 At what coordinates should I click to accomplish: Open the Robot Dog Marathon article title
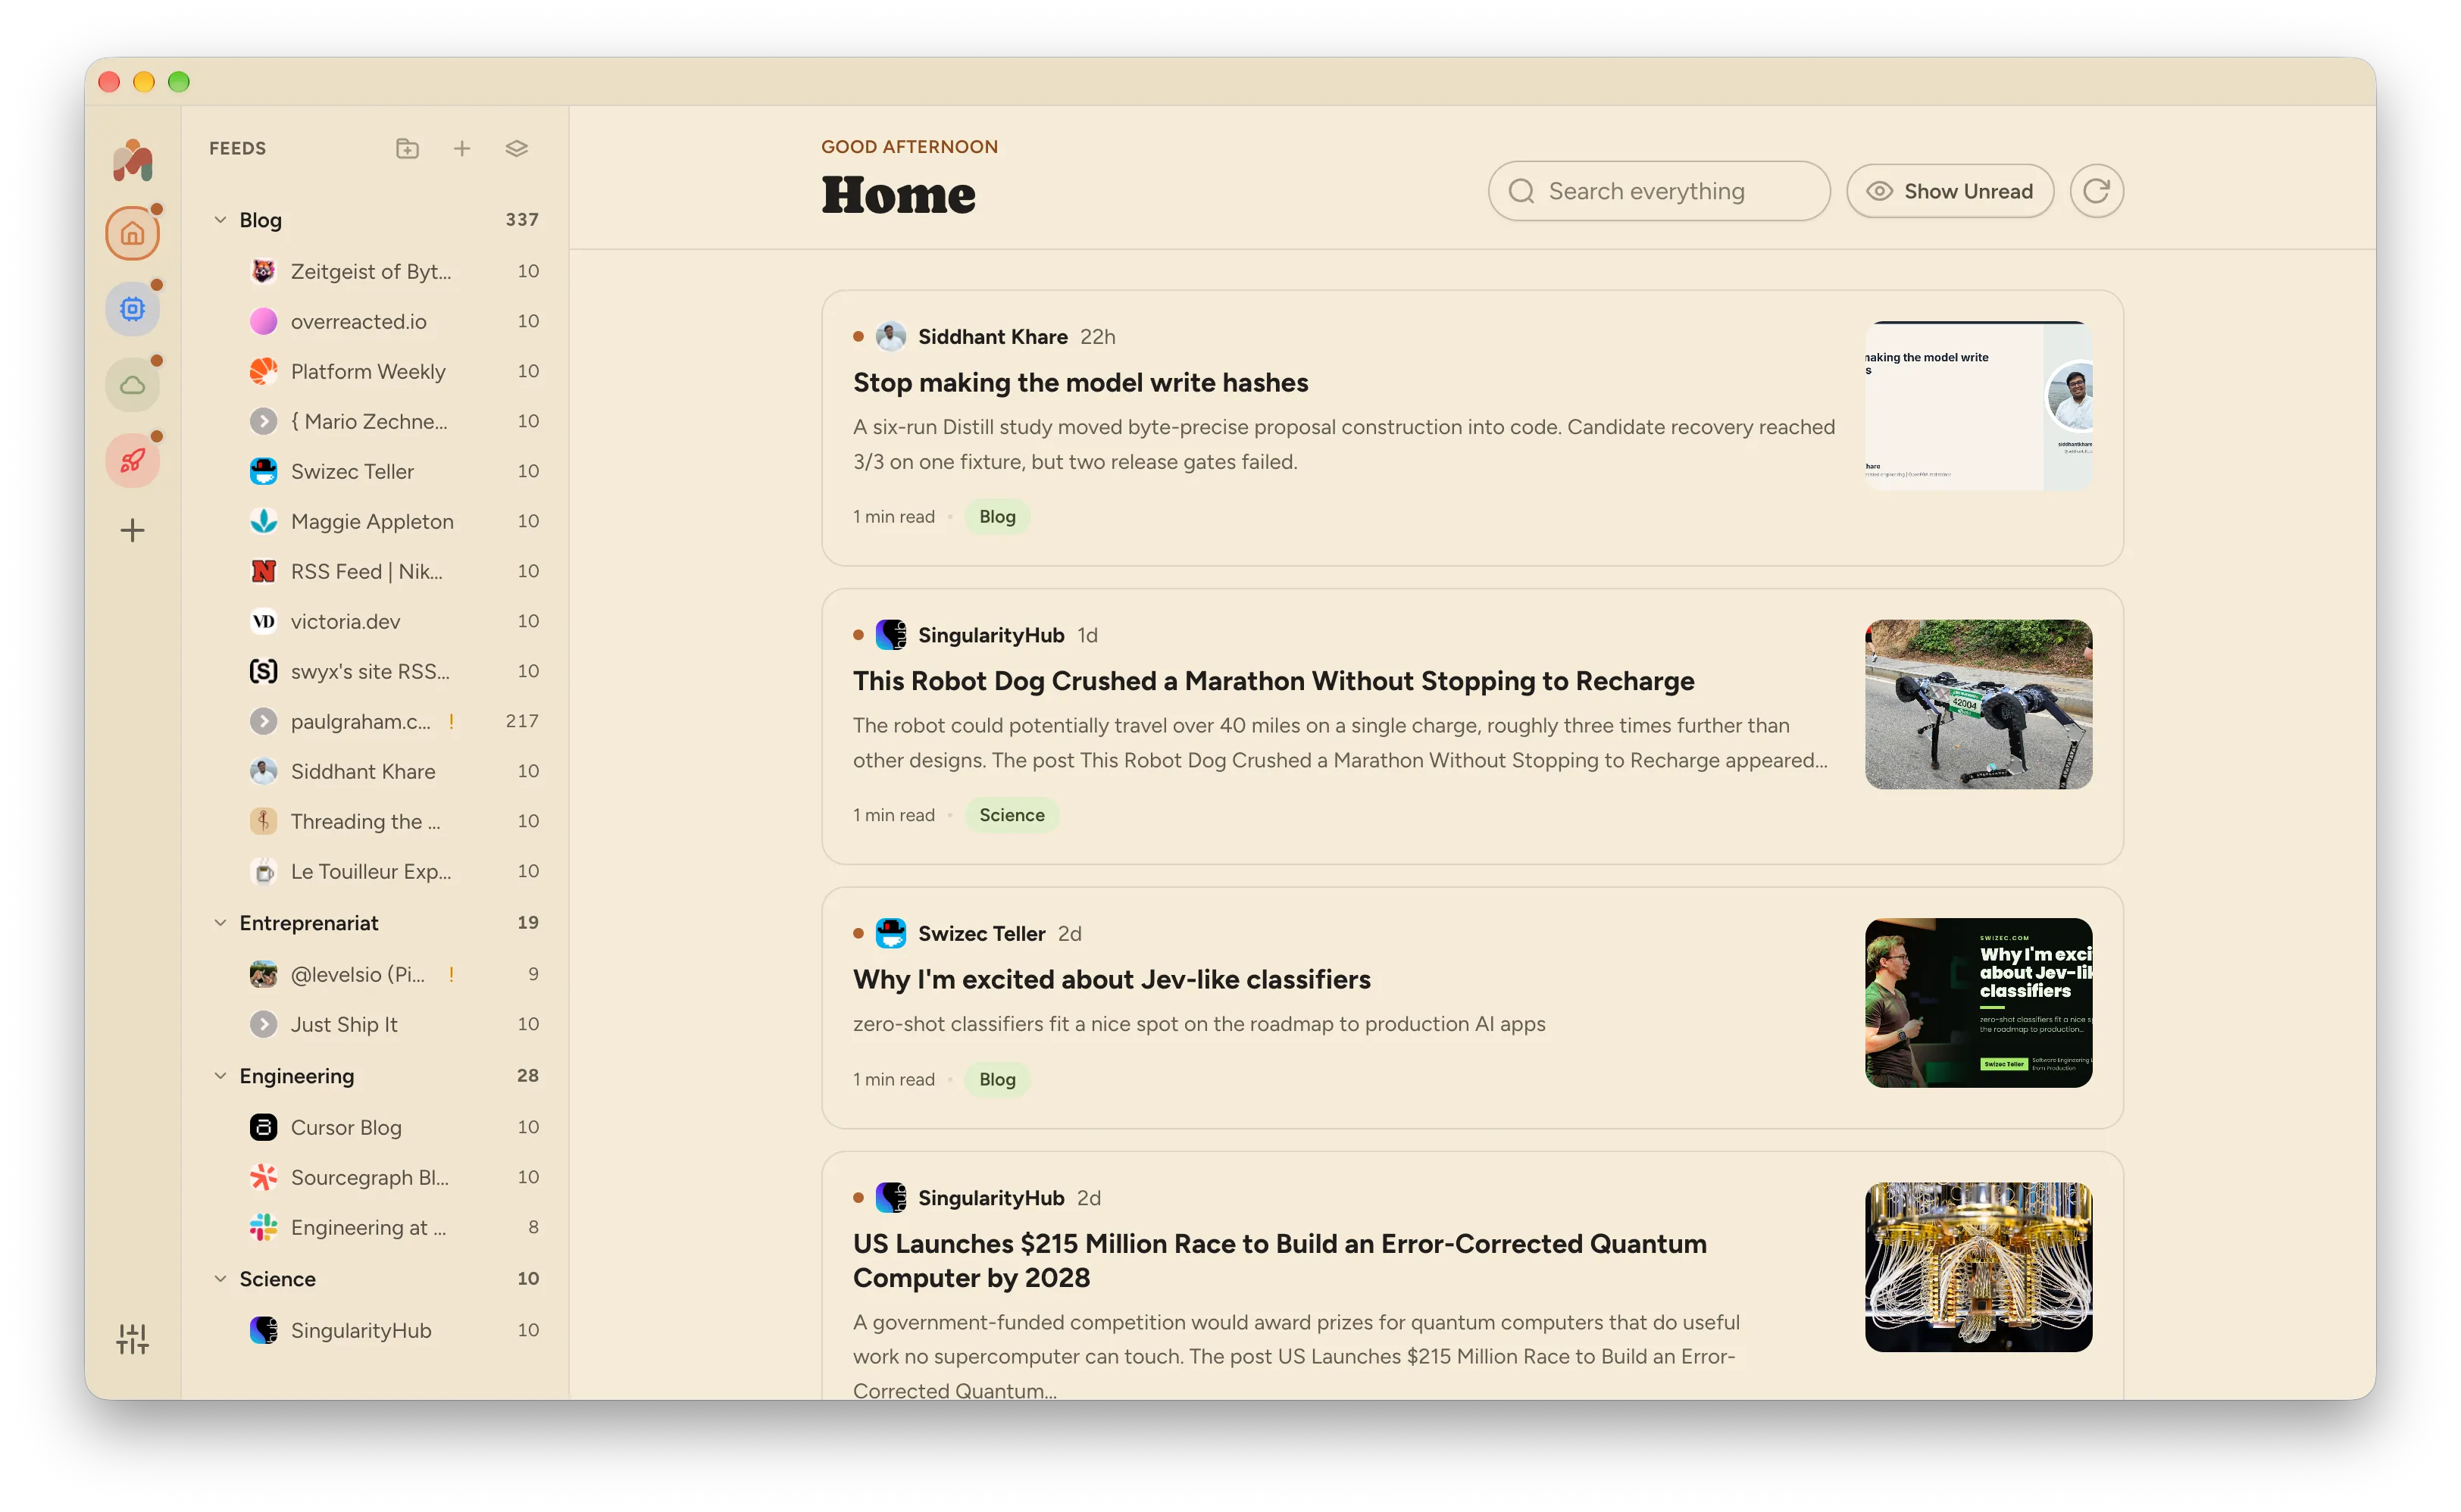(1273, 681)
